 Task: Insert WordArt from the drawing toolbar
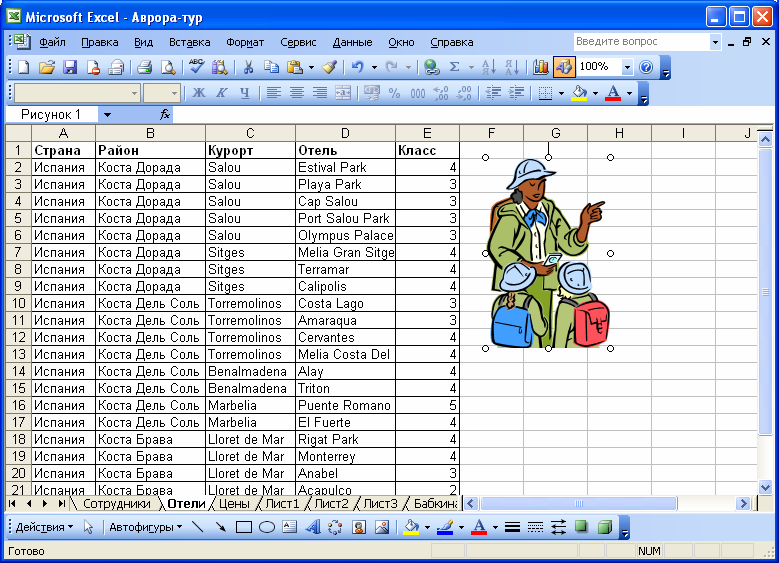[x=312, y=527]
